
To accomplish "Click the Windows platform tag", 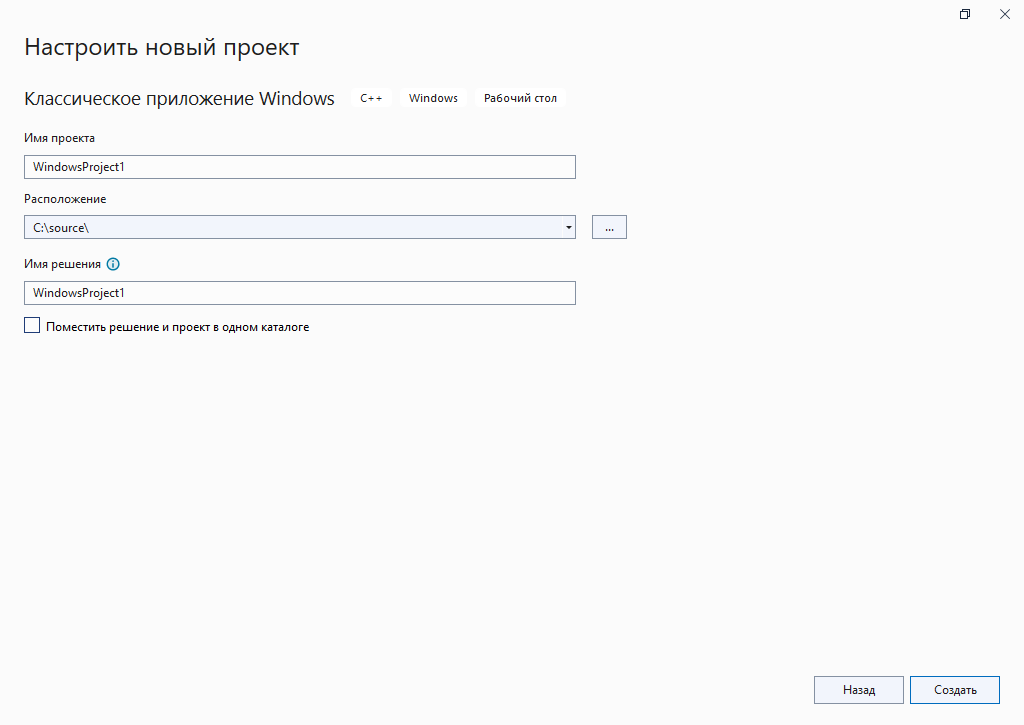I will click(433, 98).
